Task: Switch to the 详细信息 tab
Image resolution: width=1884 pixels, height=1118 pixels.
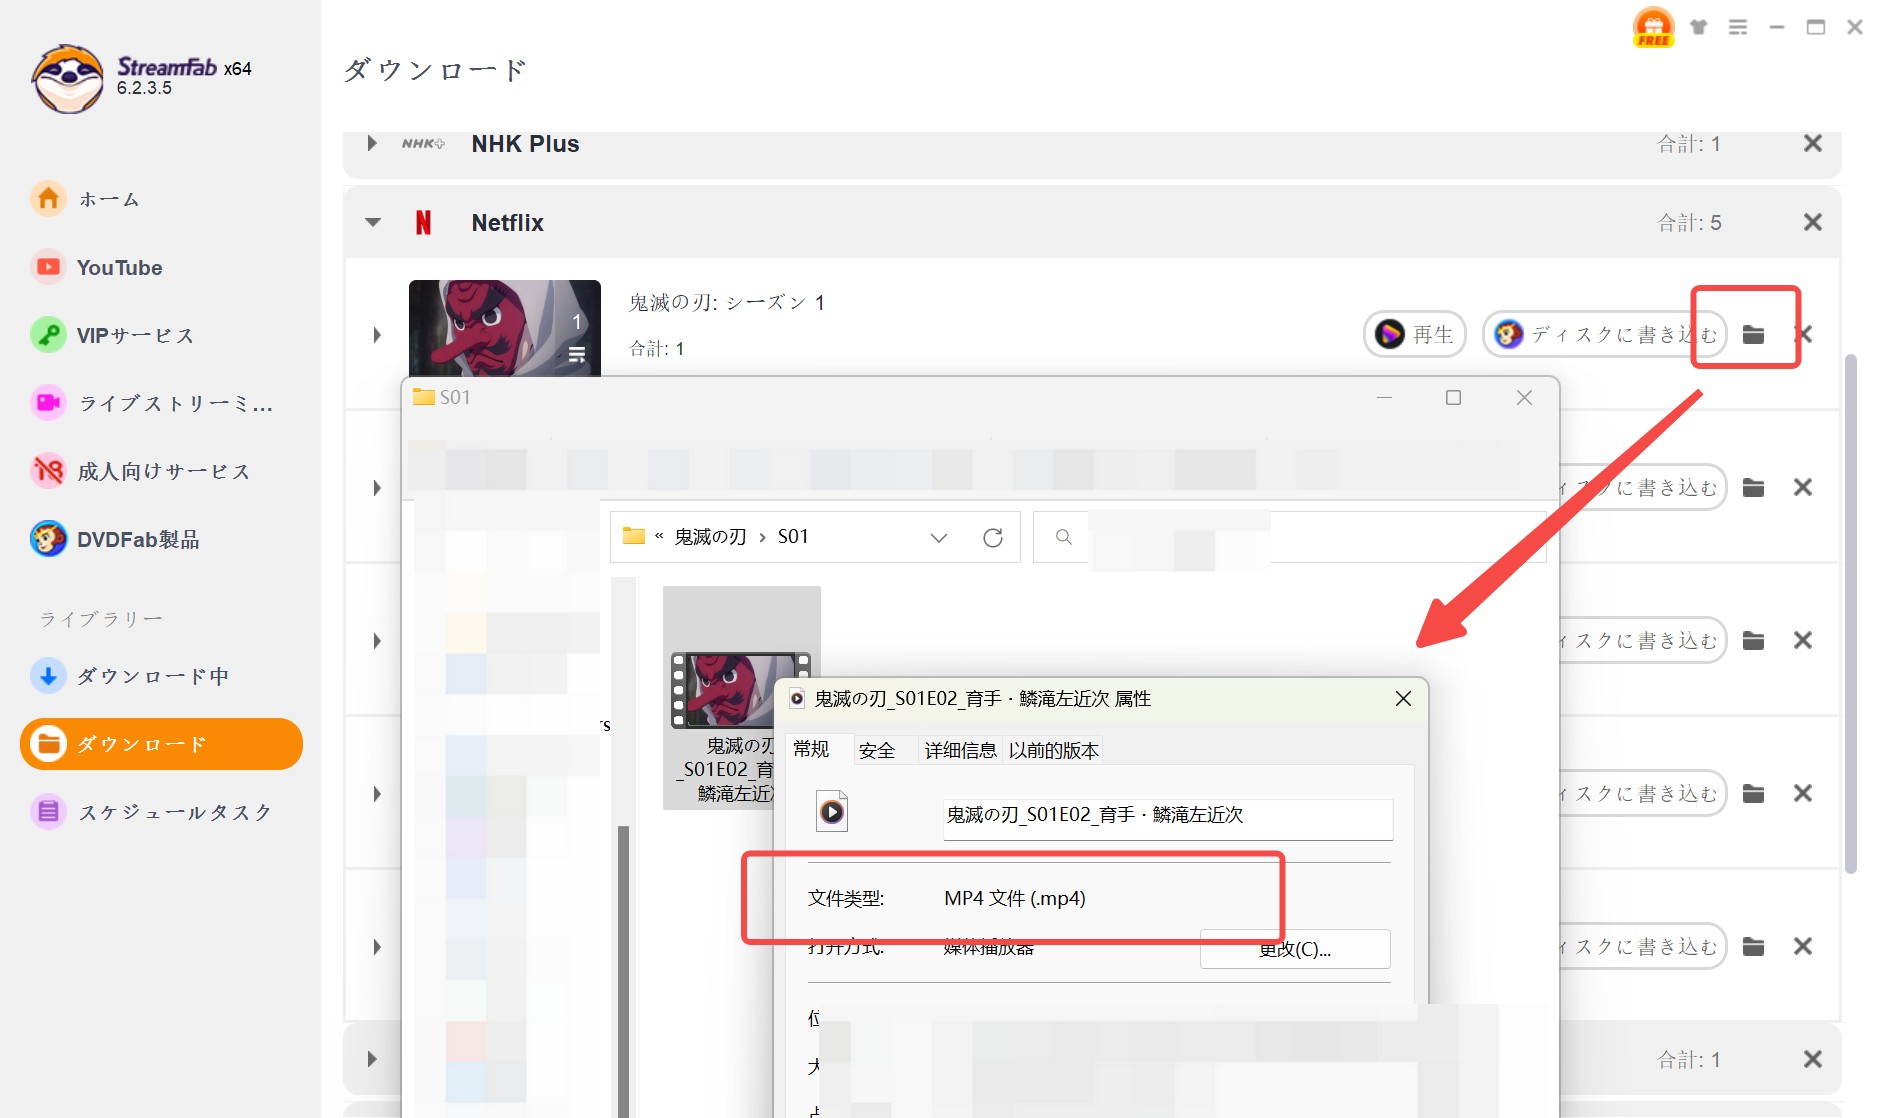Action: [x=960, y=750]
